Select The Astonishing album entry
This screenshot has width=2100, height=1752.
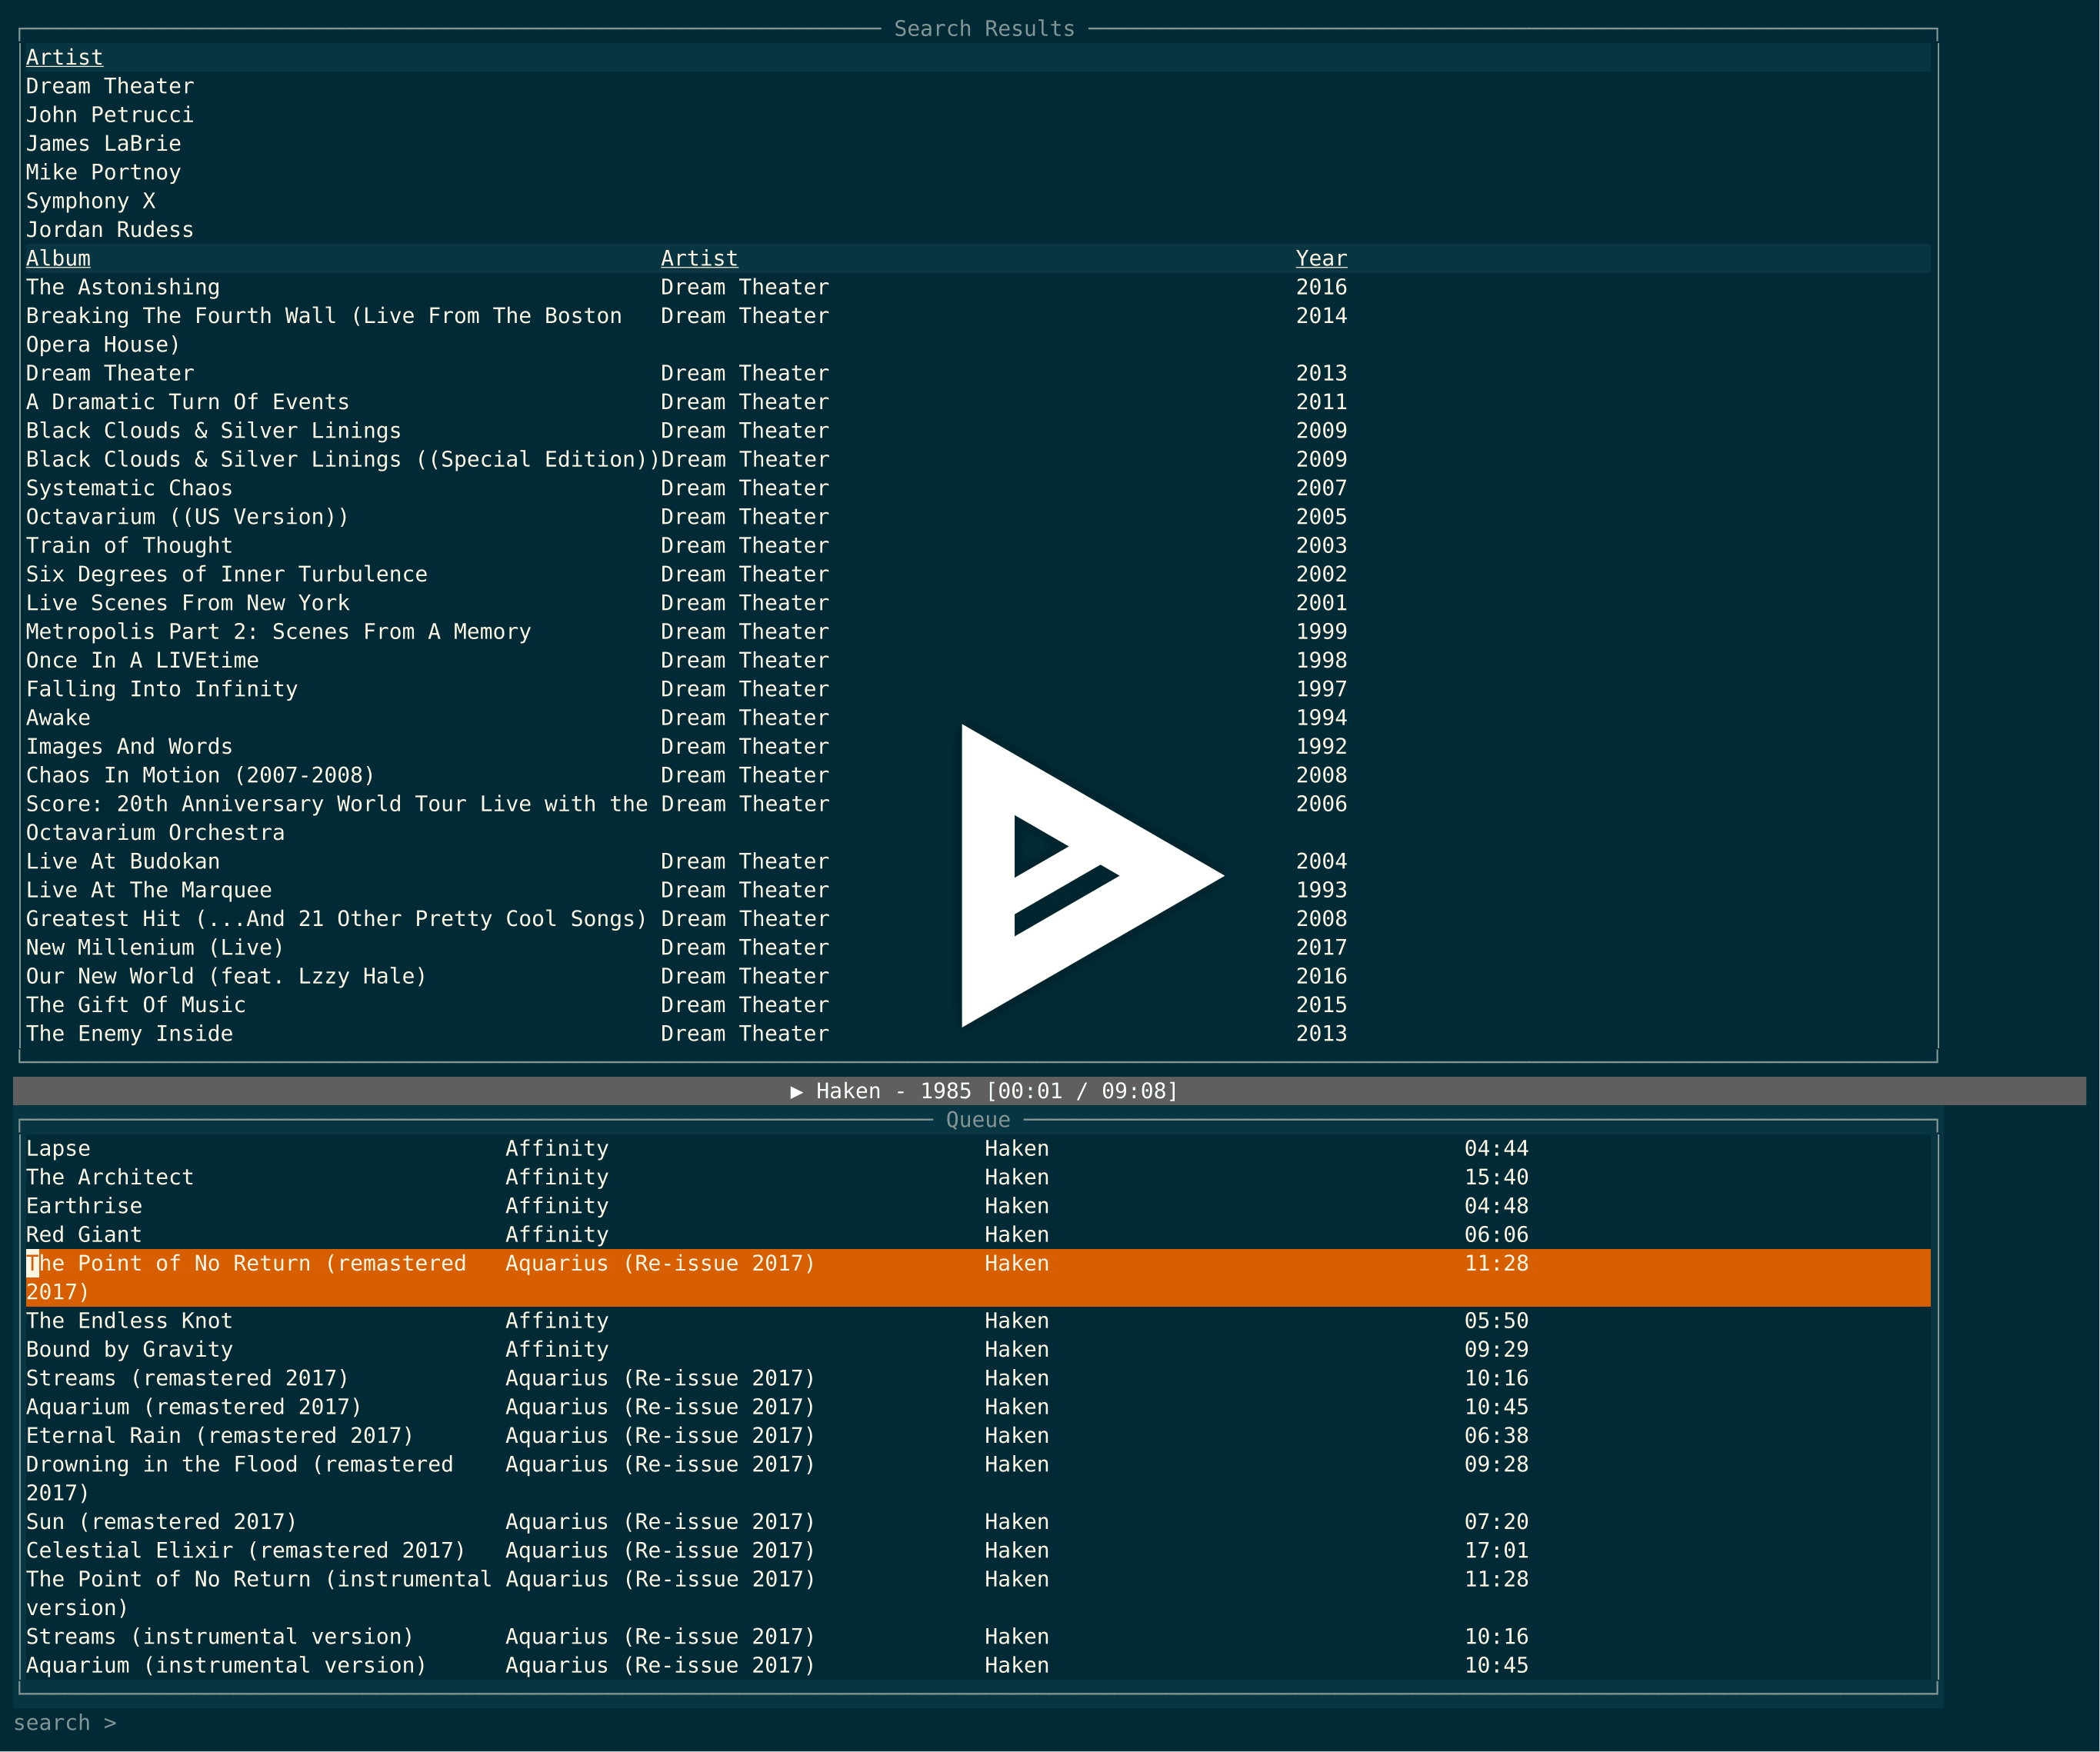click(122, 287)
